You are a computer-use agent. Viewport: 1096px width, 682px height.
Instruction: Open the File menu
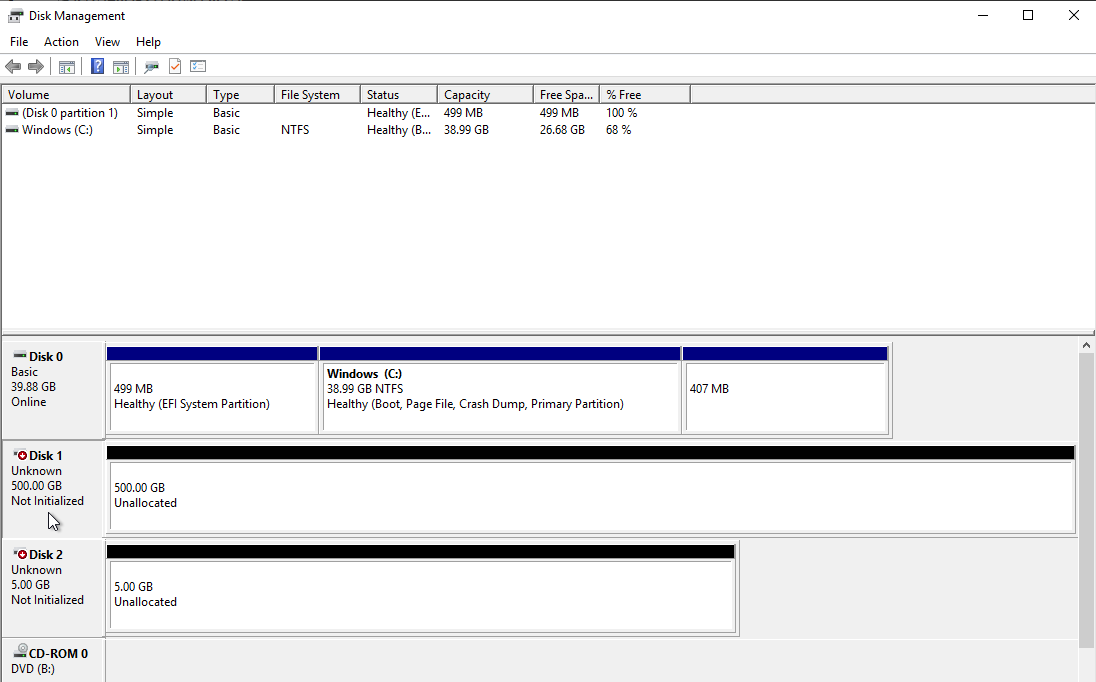click(19, 42)
